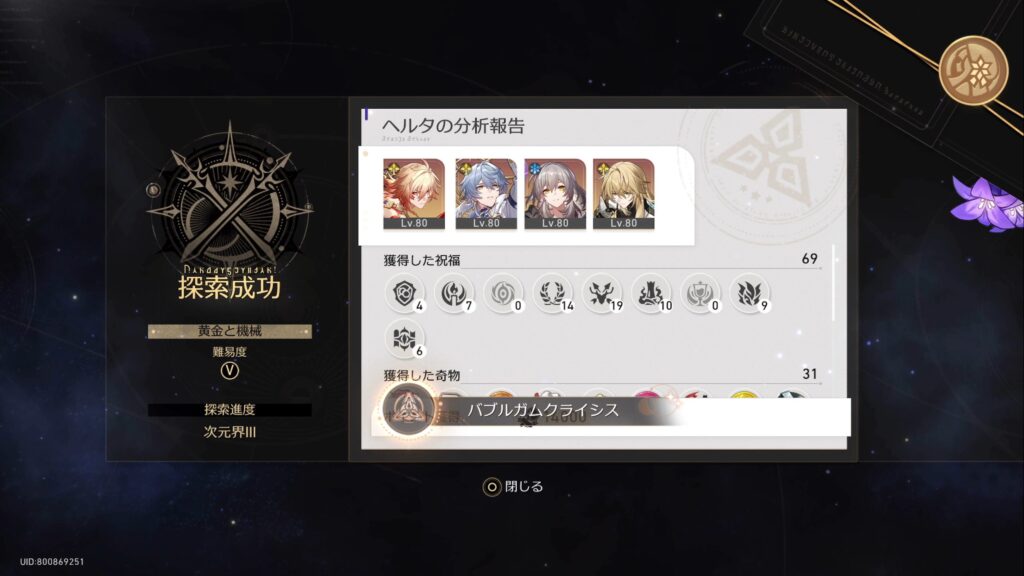
Task: Select the blue-haired Lv.80 character portrait
Action: pos(486,194)
